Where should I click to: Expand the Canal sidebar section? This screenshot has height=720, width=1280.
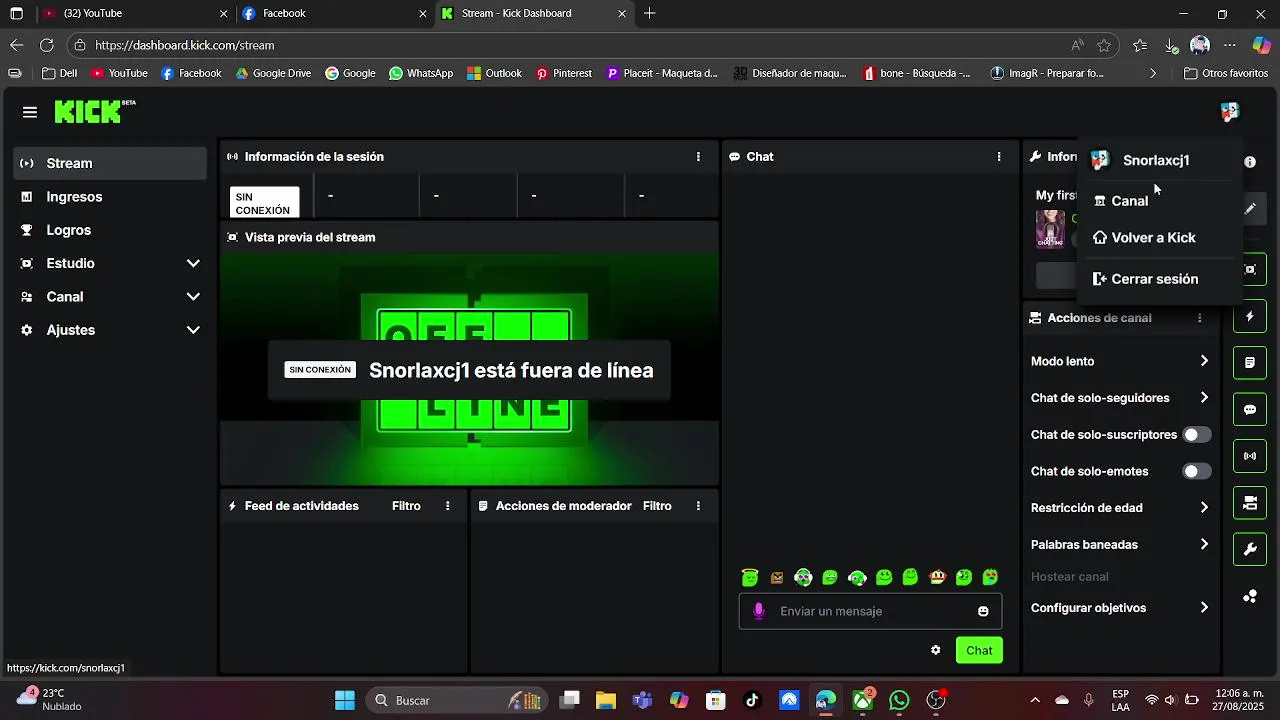tap(110, 297)
